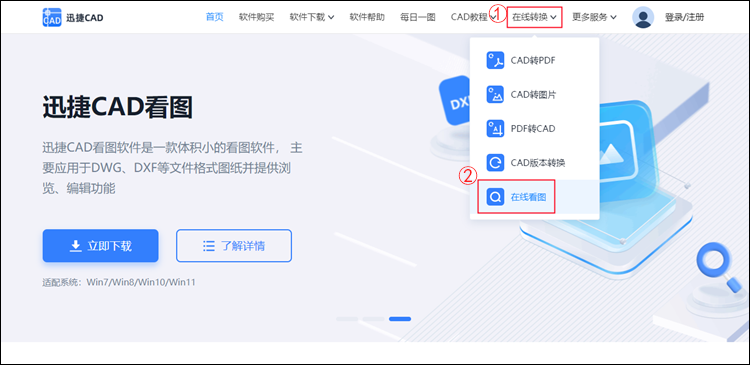Click the download arrow icon in 立即下载
750x365 pixels.
75,246
